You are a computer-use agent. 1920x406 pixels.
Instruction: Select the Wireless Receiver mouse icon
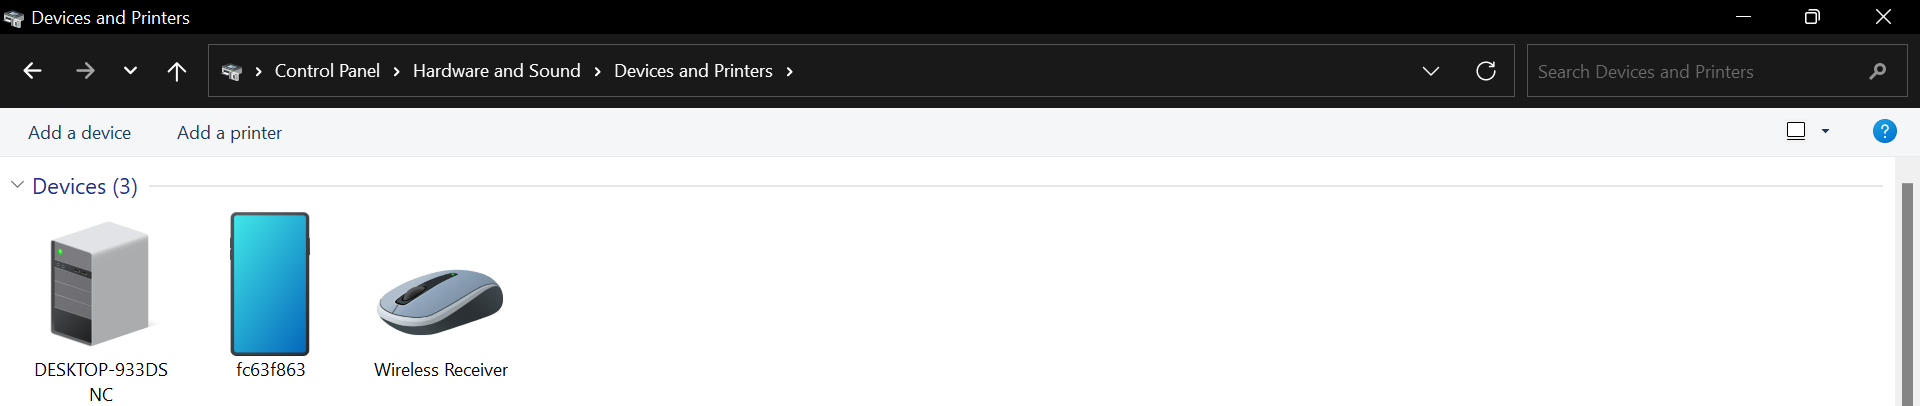440,300
